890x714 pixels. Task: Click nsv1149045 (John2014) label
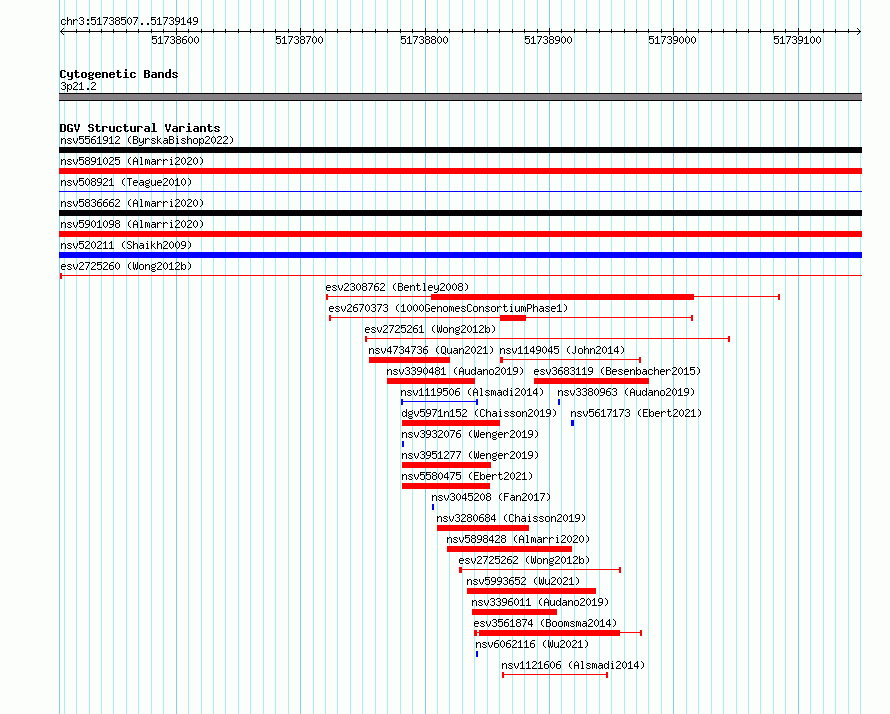pyautogui.click(x=562, y=350)
